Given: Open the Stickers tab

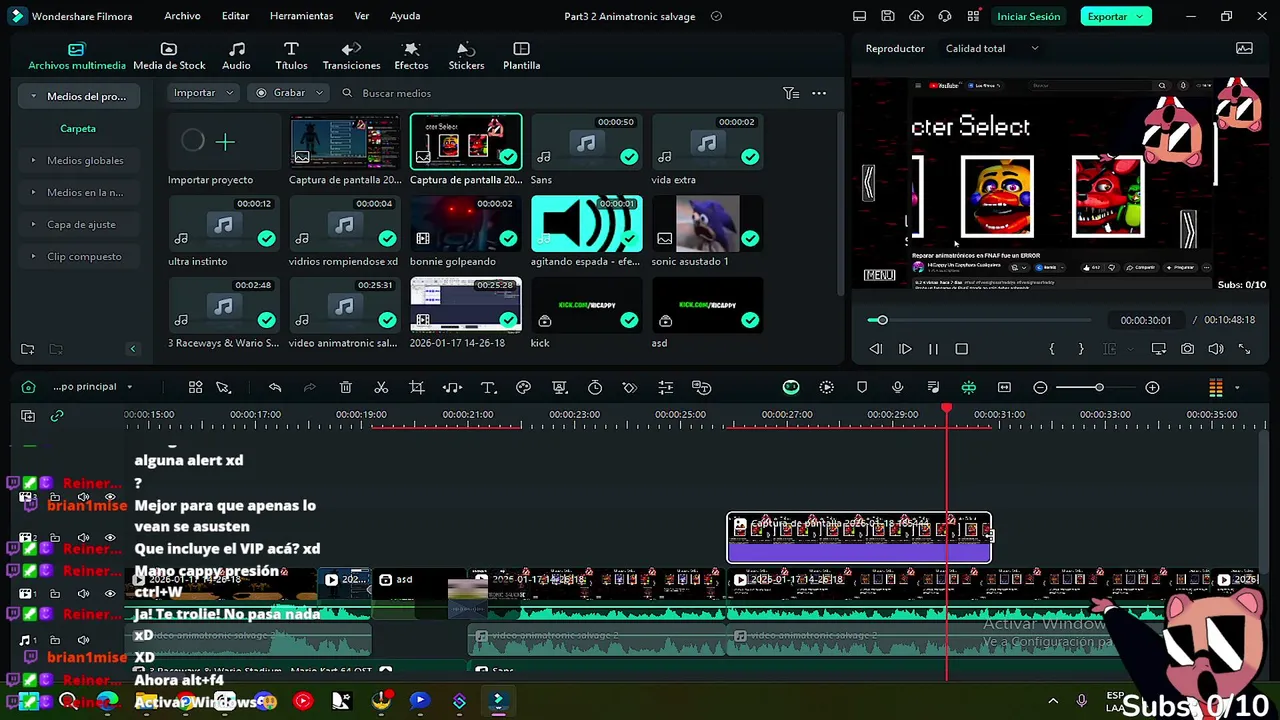Looking at the screenshot, I should click(x=466, y=56).
